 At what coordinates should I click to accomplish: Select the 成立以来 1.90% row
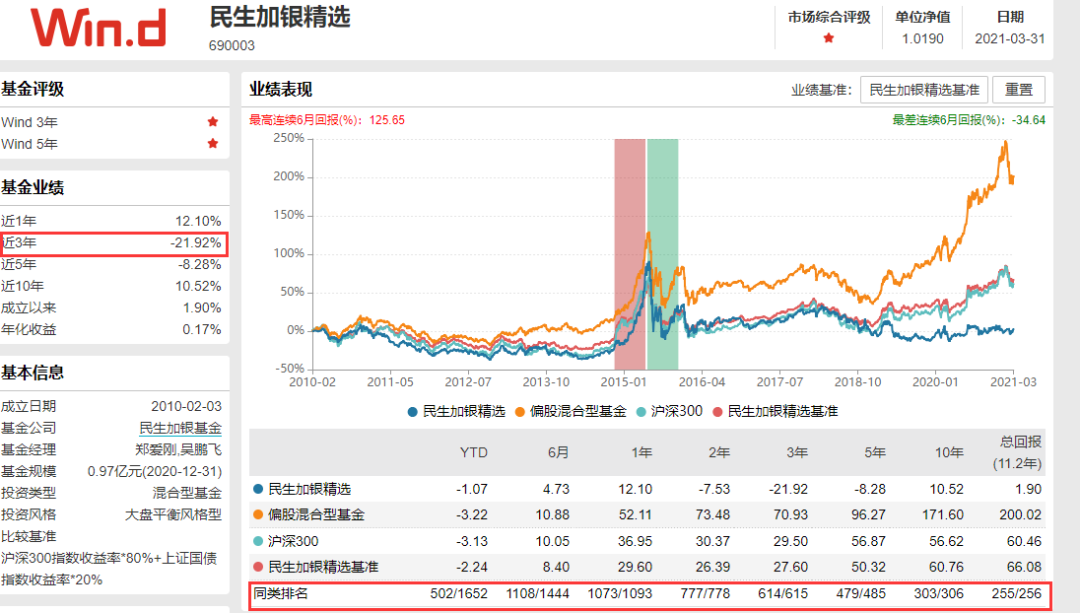[x=111, y=308]
